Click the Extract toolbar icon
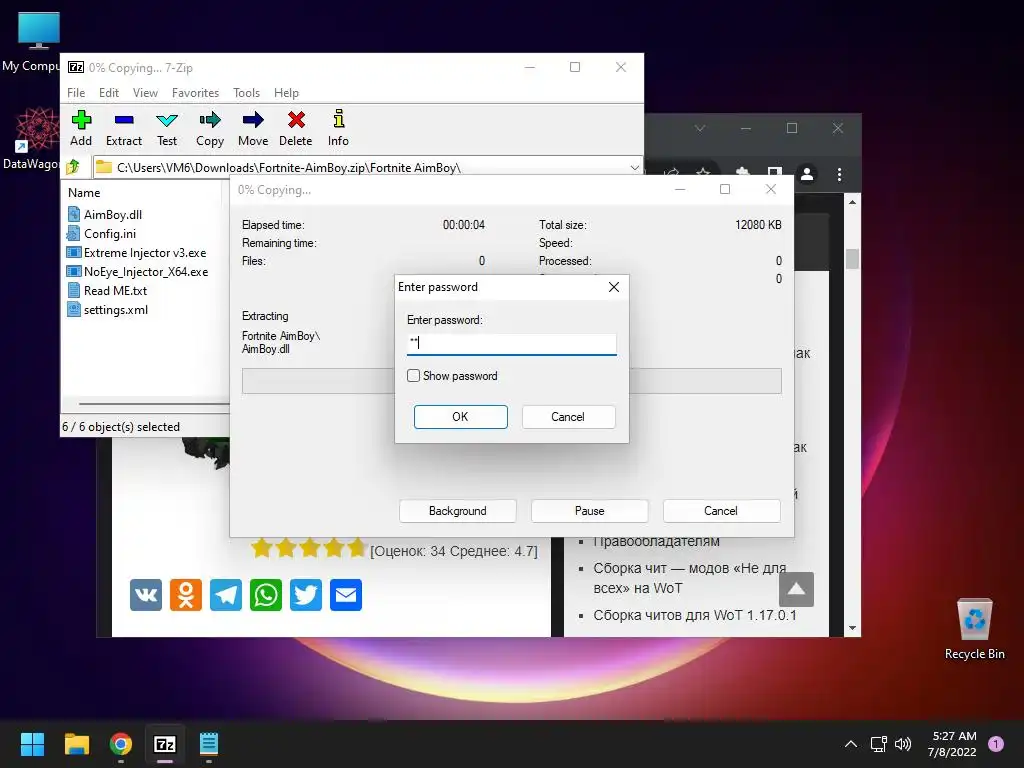The height and width of the screenshot is (768, 1024). 123,128
